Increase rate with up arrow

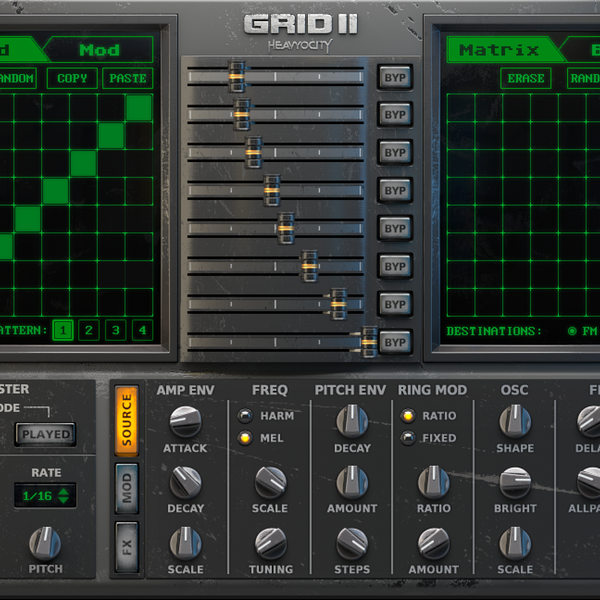coord(64,491)
